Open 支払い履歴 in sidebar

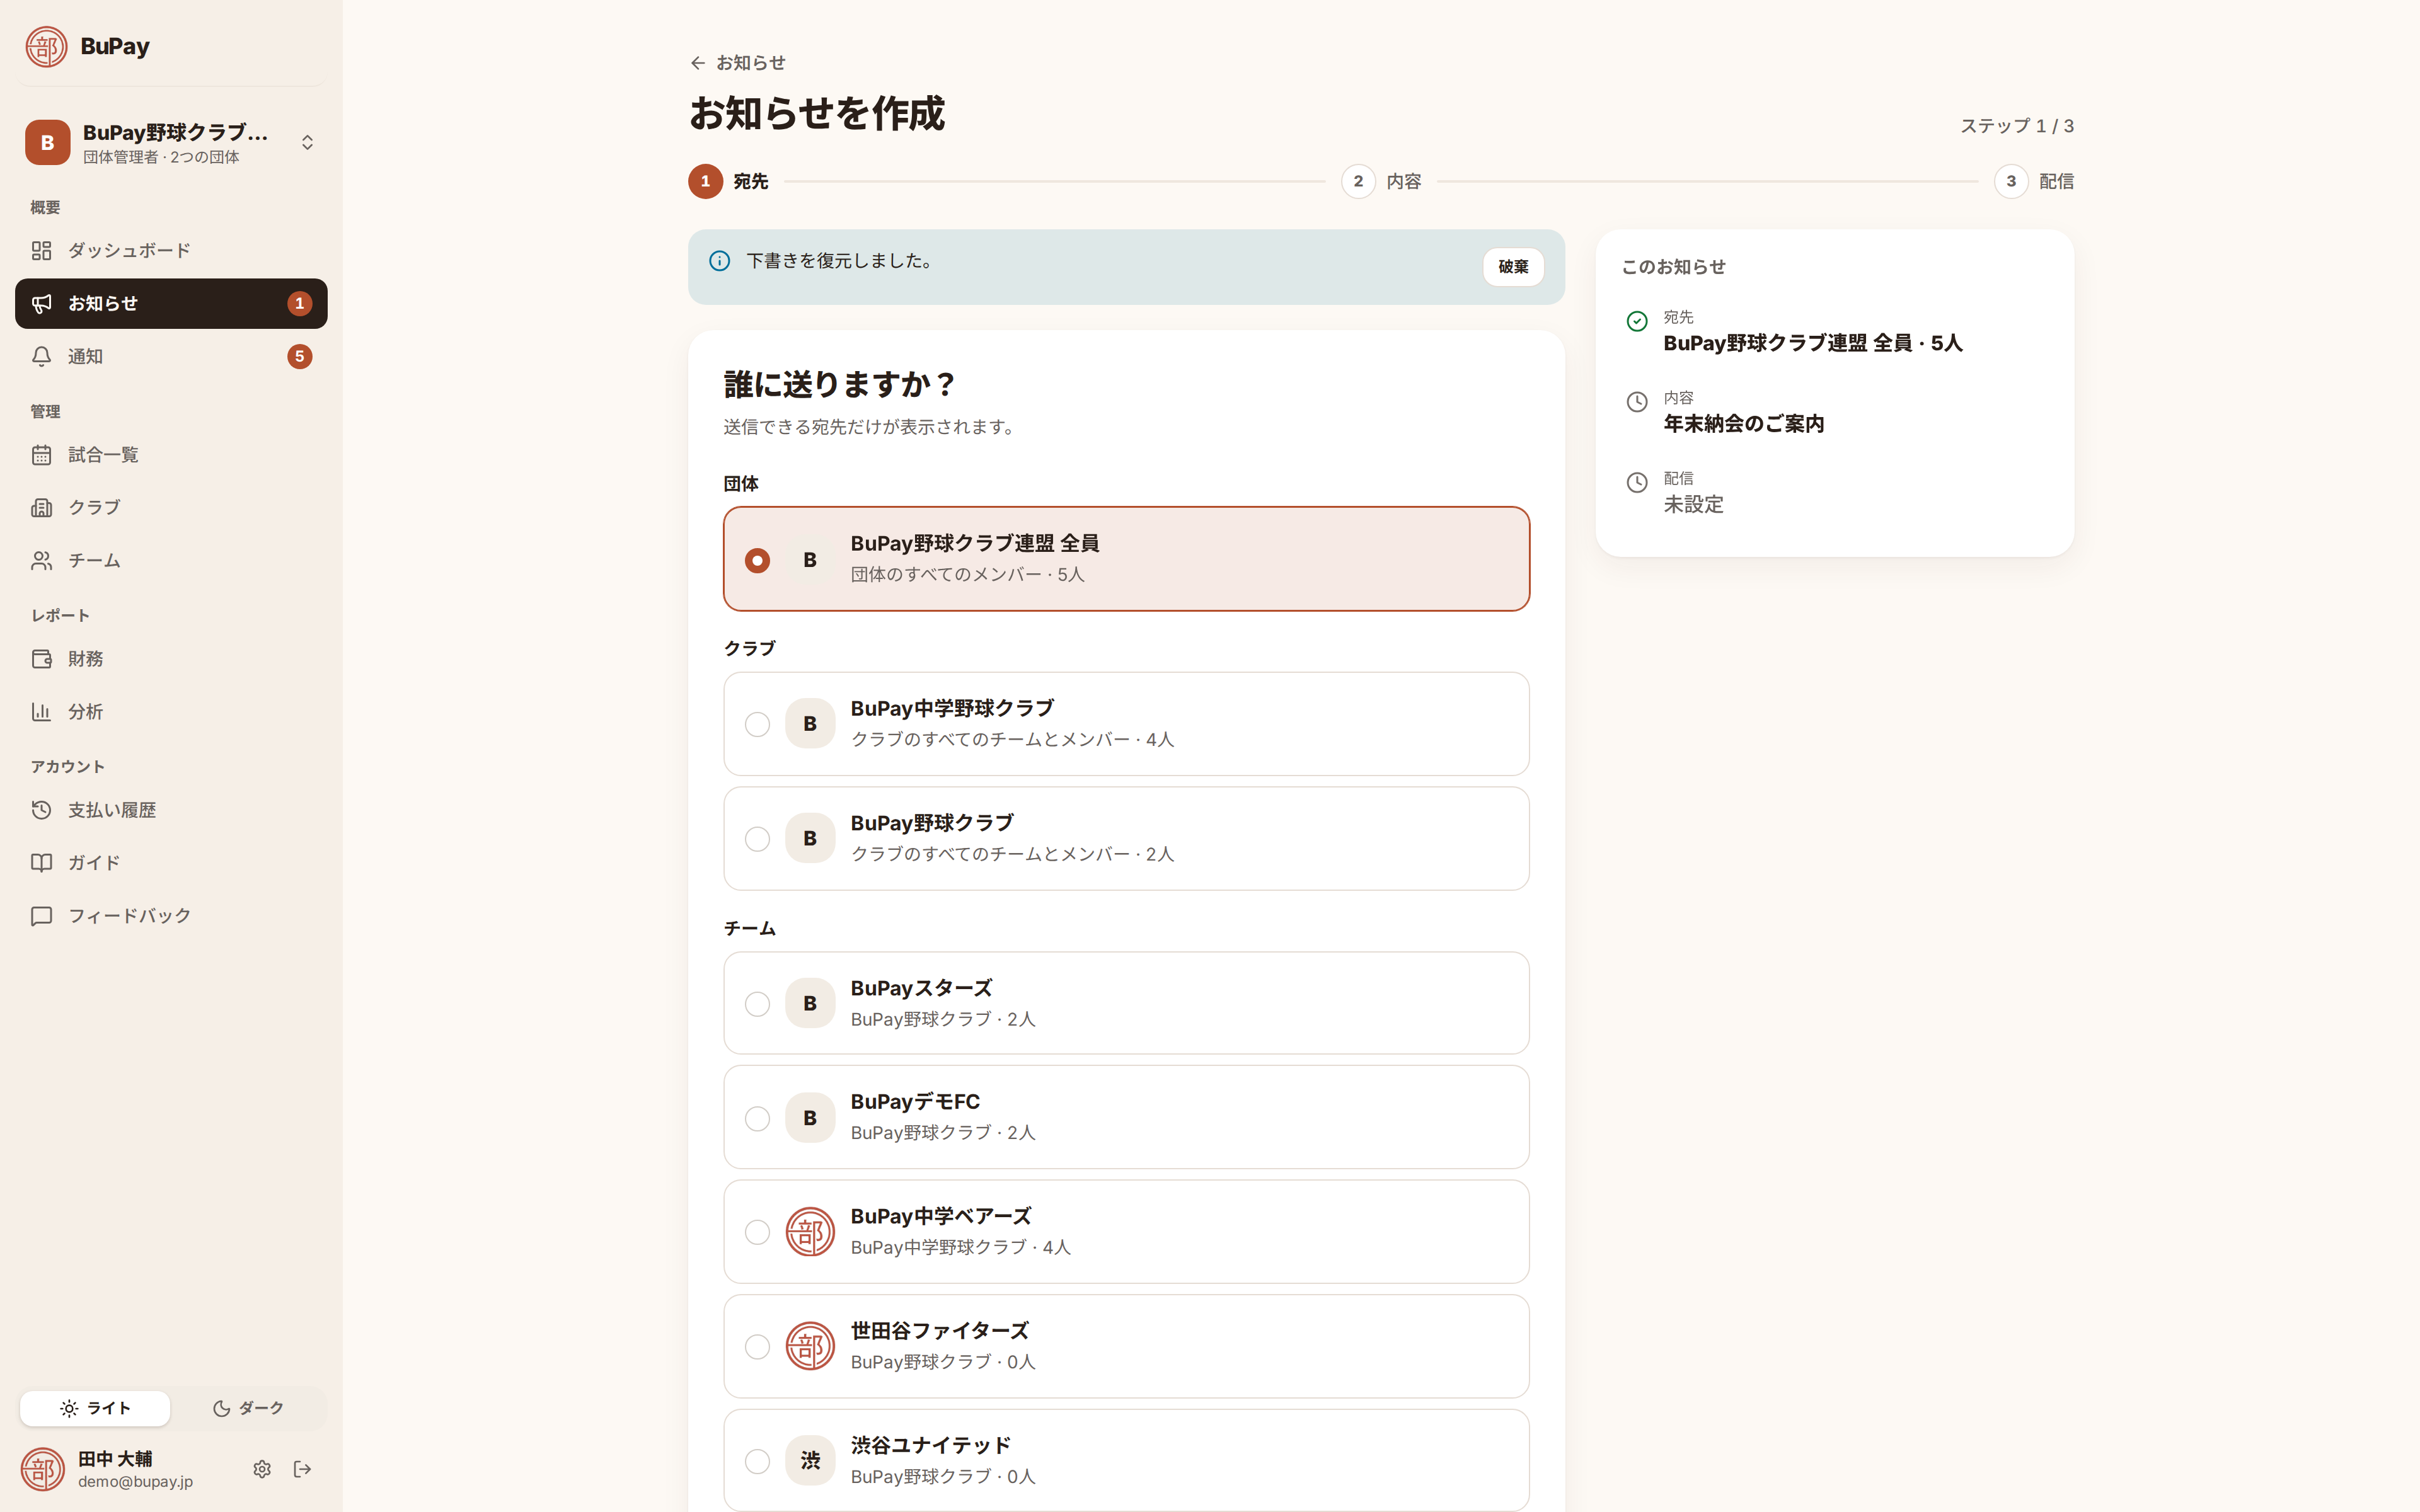[171, 810]
